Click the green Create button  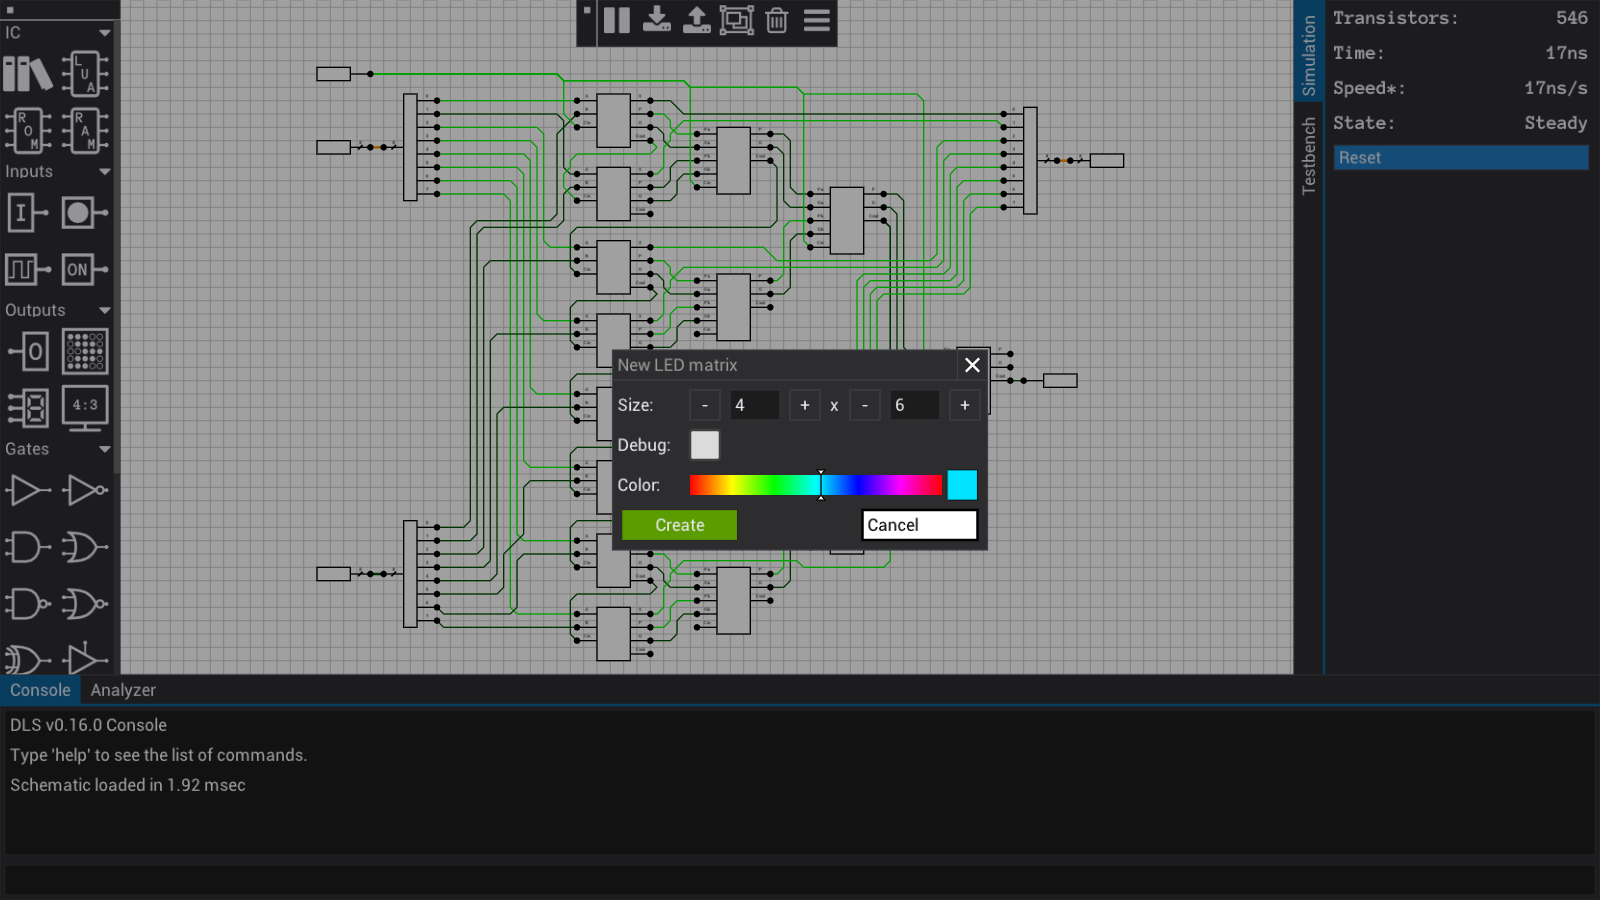pos(679,525)
